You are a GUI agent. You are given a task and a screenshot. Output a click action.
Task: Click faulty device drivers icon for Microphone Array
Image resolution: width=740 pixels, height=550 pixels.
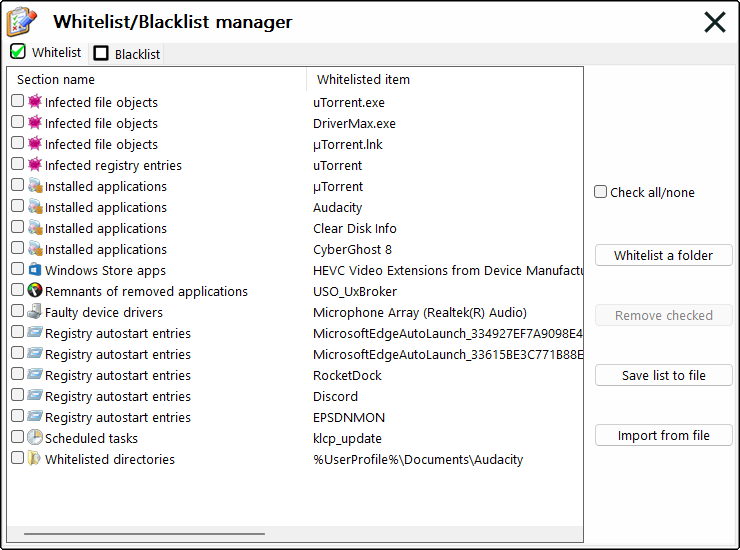(34, 311)
